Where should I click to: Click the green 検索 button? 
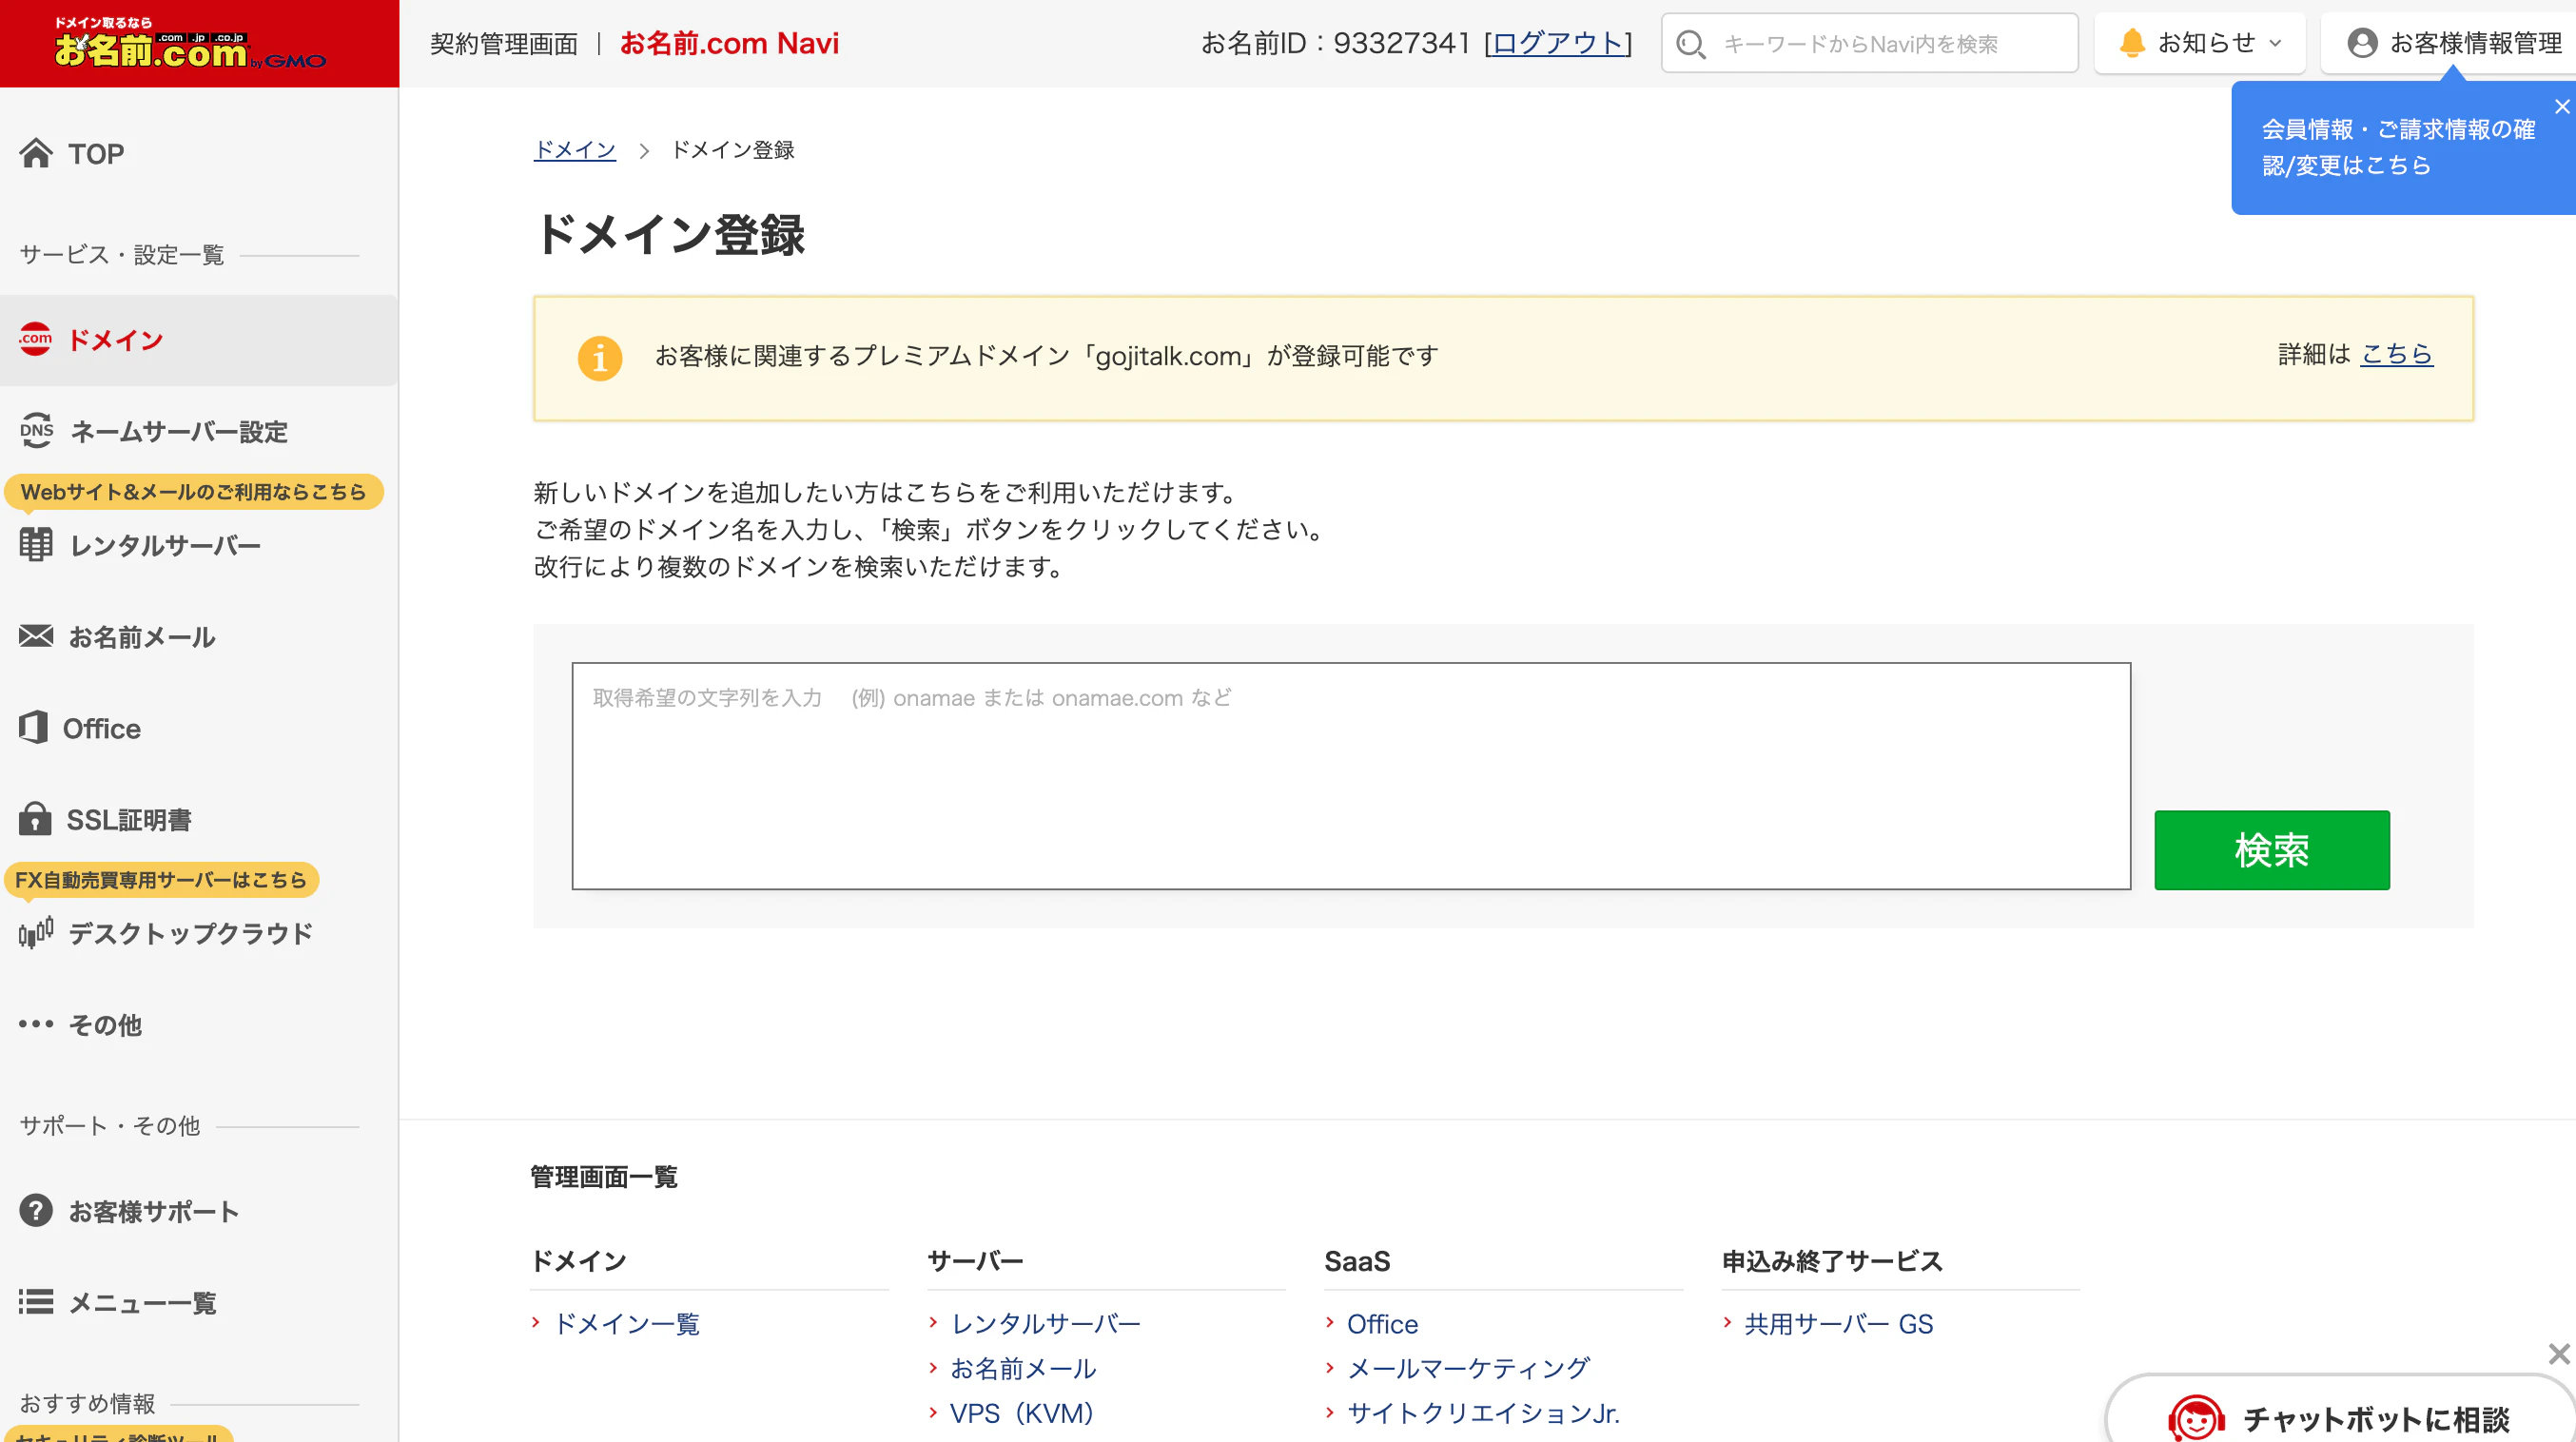[x=2271, y=850]
